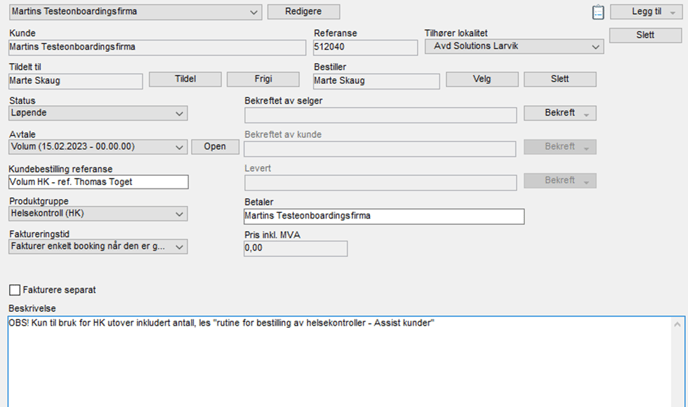The width and height of the screenshot is (688, 407).
Task: Click Velg button next to Bestiller
Action: [x=482, y=80]
